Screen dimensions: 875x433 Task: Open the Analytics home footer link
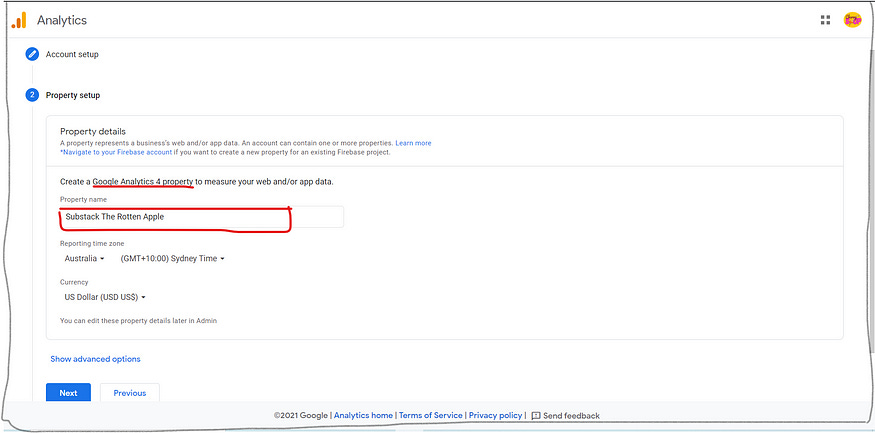click(363, 415)
